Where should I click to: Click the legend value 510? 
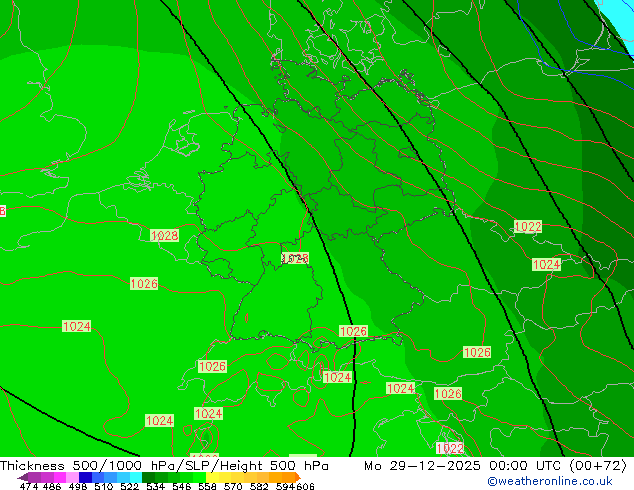coord(104,486)
